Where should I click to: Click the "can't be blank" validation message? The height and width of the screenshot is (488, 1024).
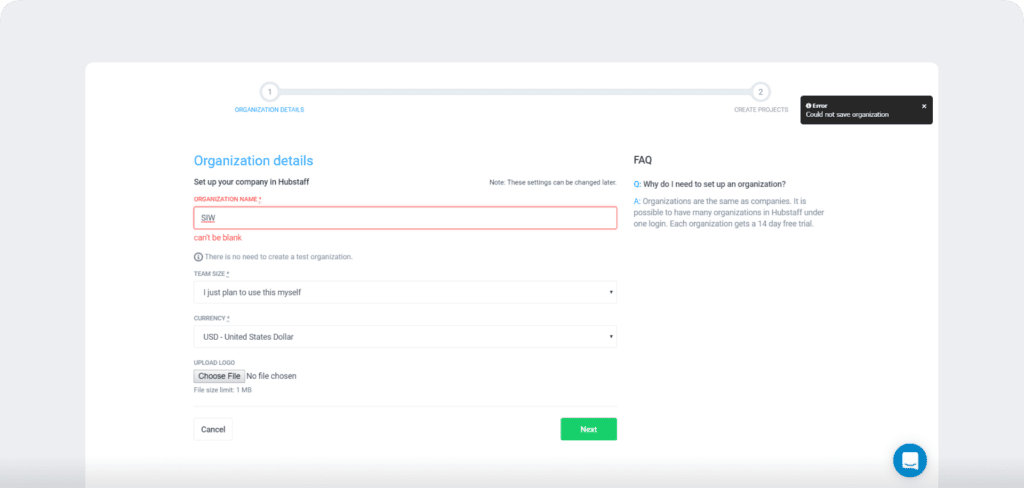tap(217, 238)
